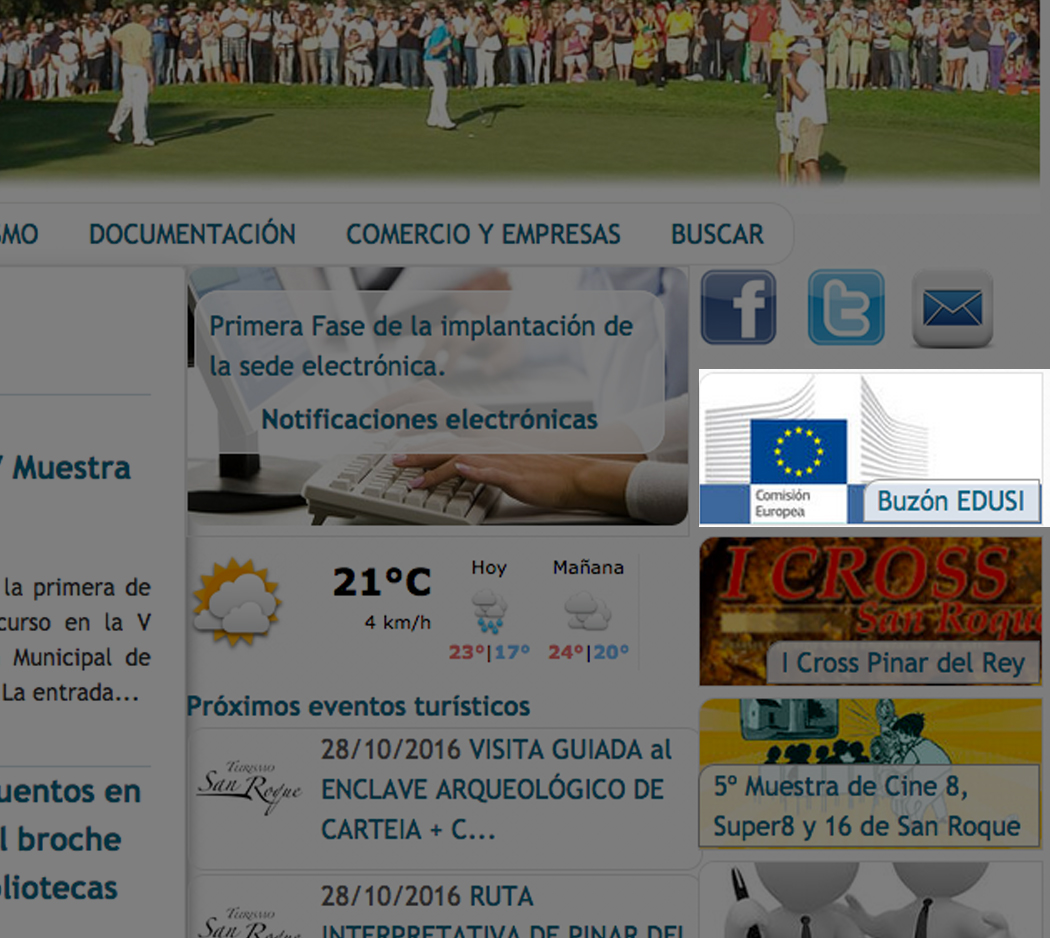The height and width of the screenshot is (938, 1050).
Task: Open the Visita Guiada Carteia event
Action: (x=496, y=789)
